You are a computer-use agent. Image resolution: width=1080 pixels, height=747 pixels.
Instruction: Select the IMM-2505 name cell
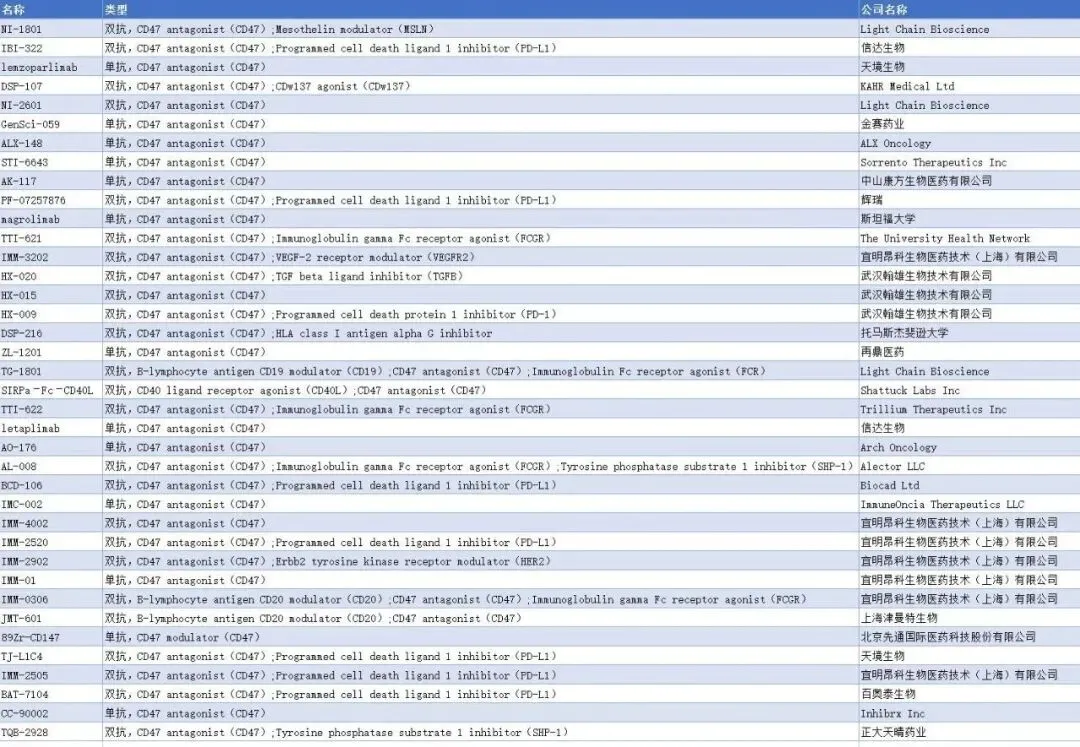pyautogui.click(x=51, y=675)
